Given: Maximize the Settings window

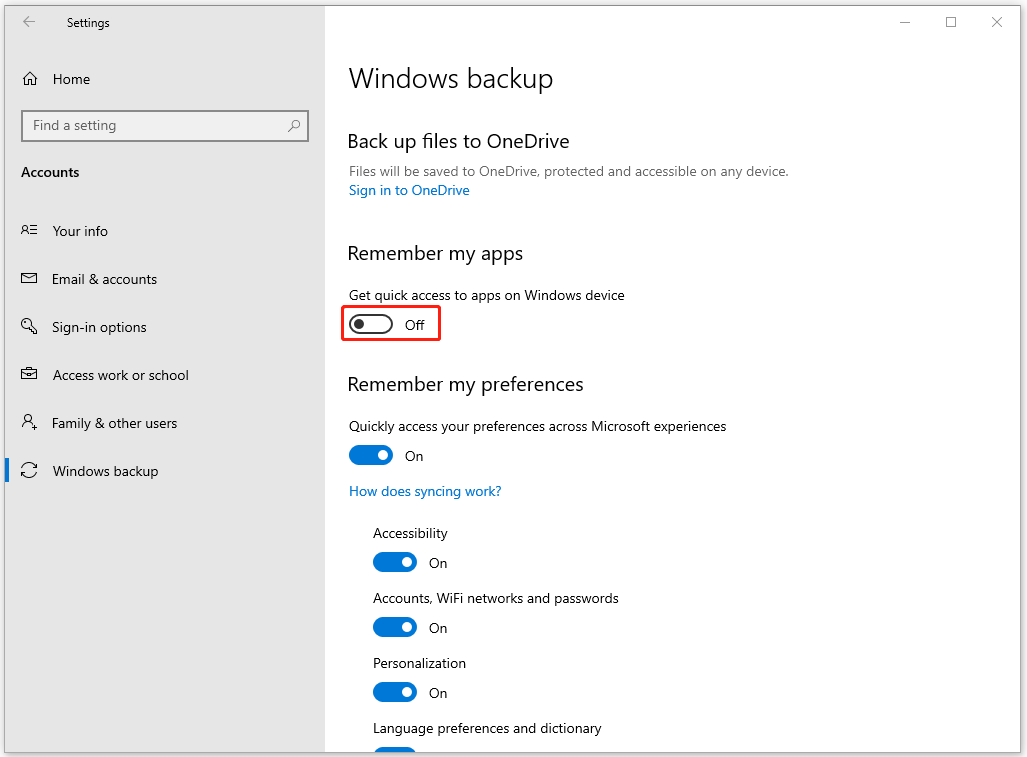Looking at the screenshot, I should [951, 22].
